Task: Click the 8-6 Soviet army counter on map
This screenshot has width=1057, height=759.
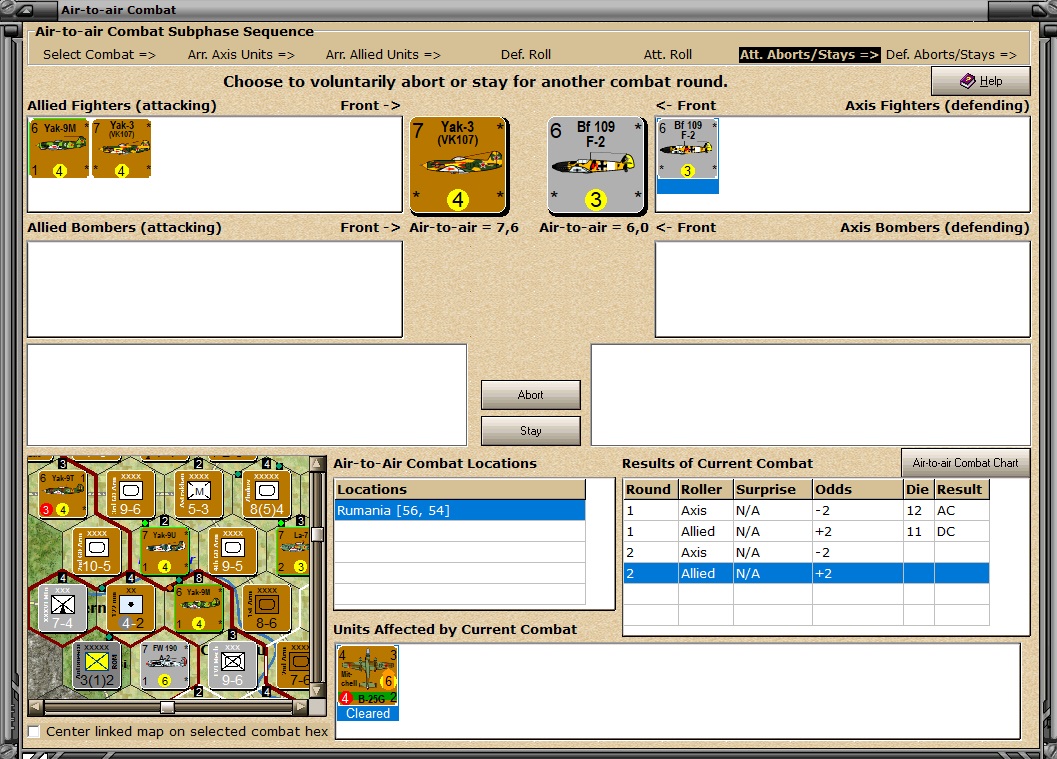Action: [266, 608]
